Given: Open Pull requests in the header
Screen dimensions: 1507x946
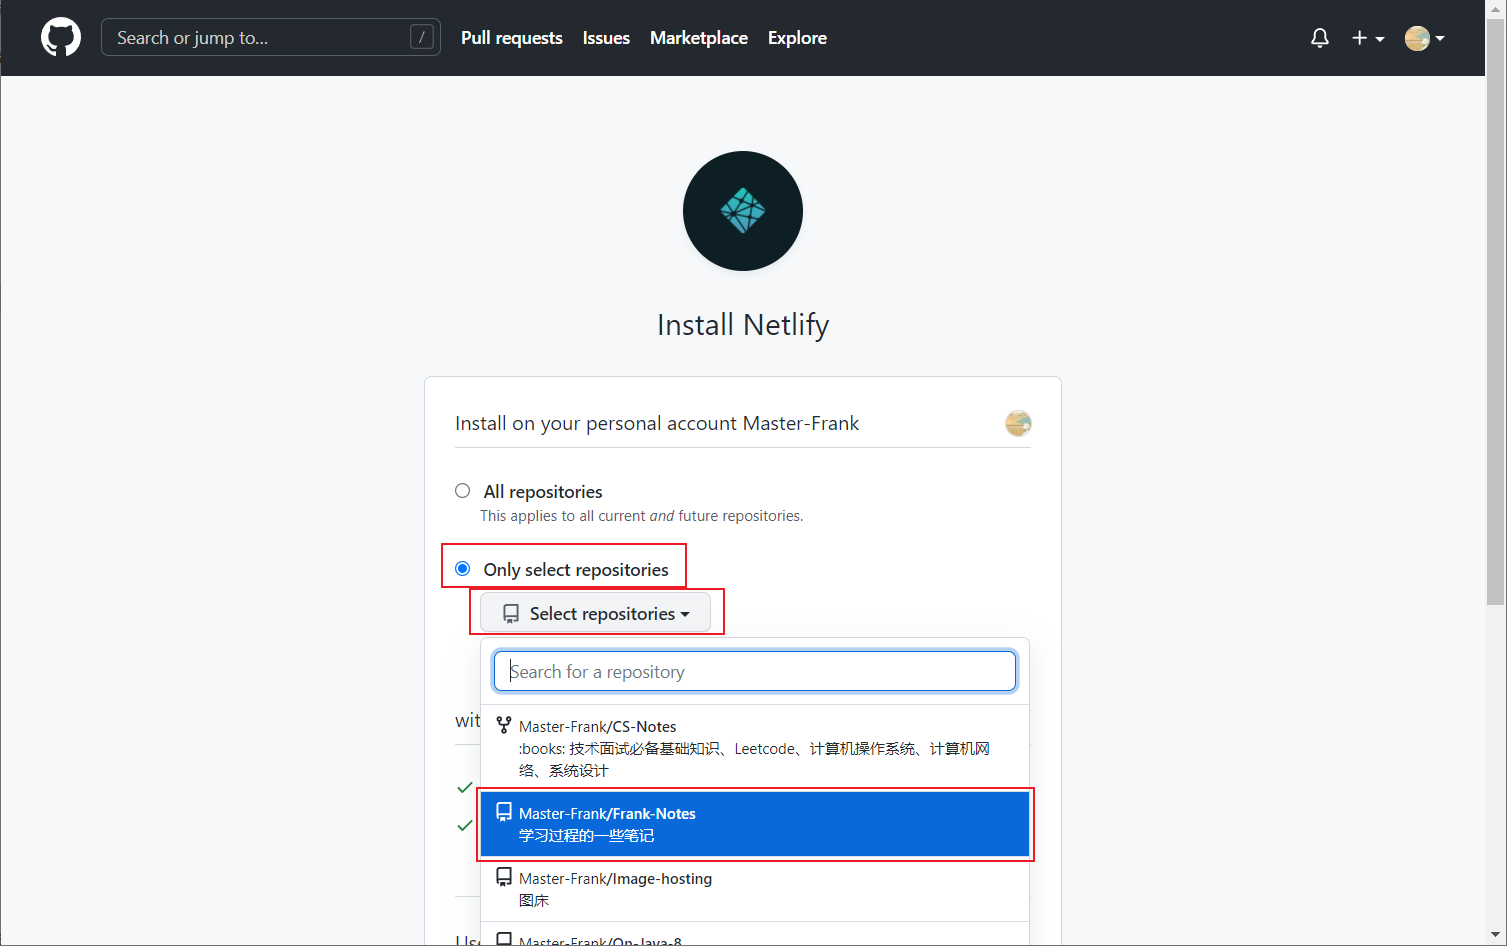Looking at the screenshot, I should point(512,38).
